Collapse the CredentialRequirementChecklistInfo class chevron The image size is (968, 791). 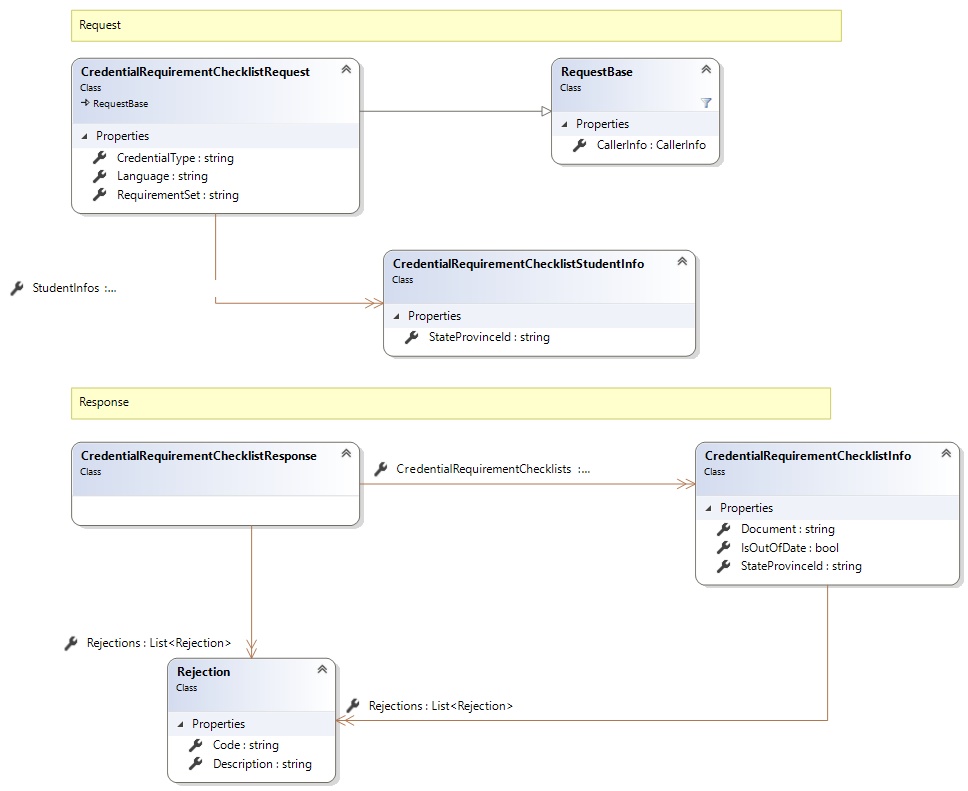(945, 454)
